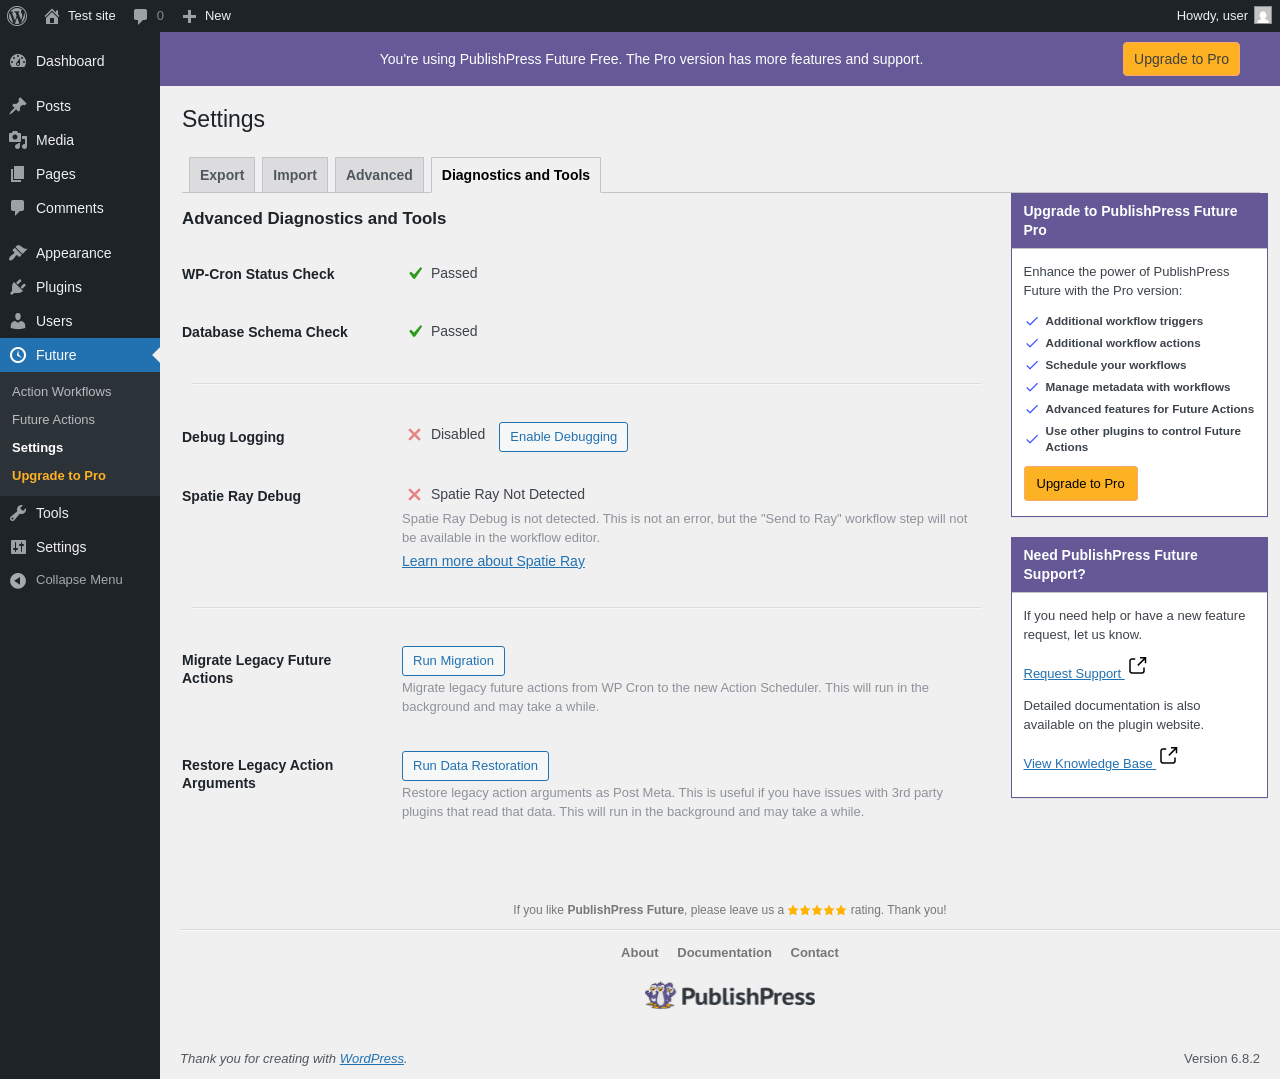Click the user avatar in admin bar
1280x1079 pixels.
click(1263, 16)
